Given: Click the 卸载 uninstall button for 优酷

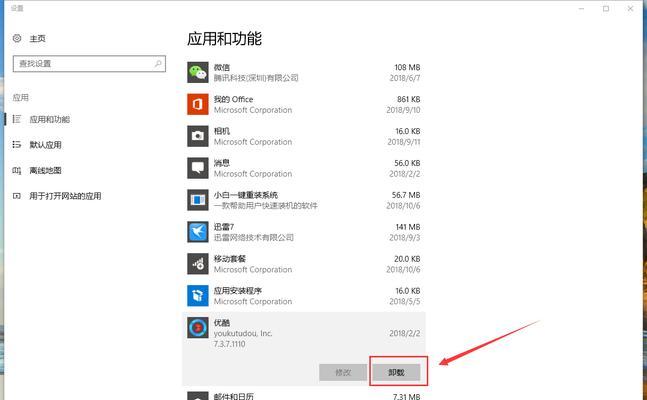Looking at the screenshot, I should point(396,372).
